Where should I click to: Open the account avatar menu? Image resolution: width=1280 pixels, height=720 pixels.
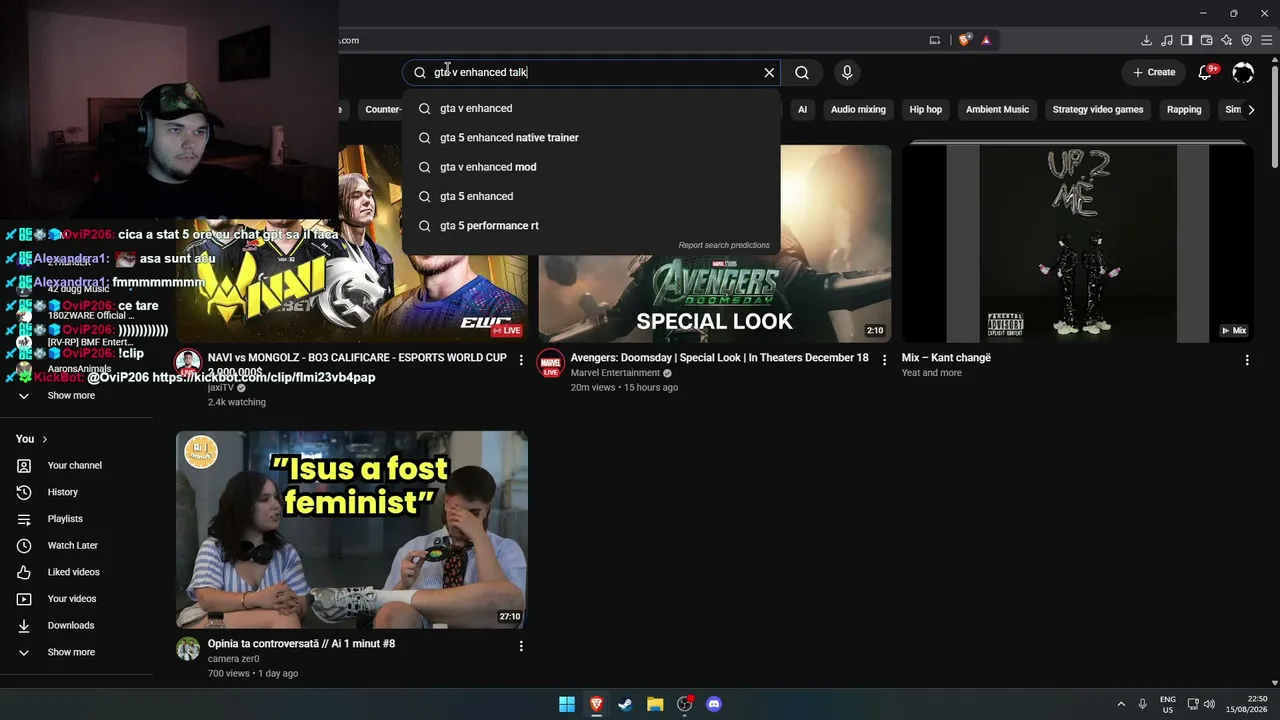[1243, 72]
